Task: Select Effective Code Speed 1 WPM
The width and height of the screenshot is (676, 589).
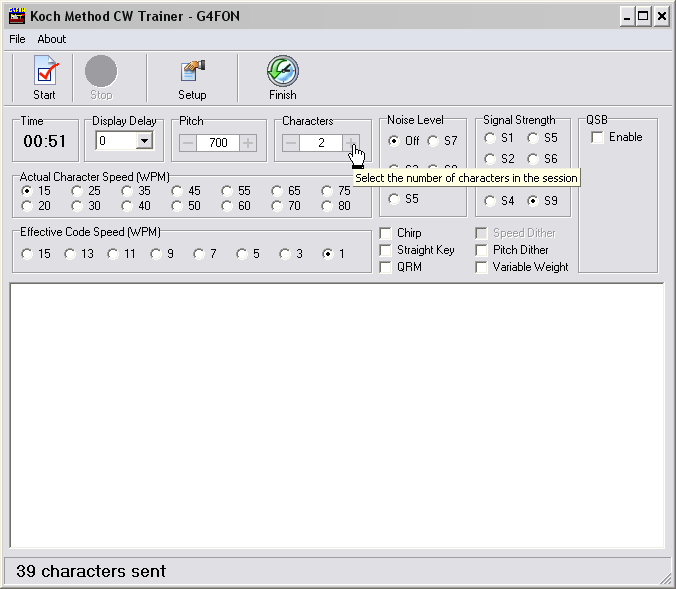Action: point(328,254)
